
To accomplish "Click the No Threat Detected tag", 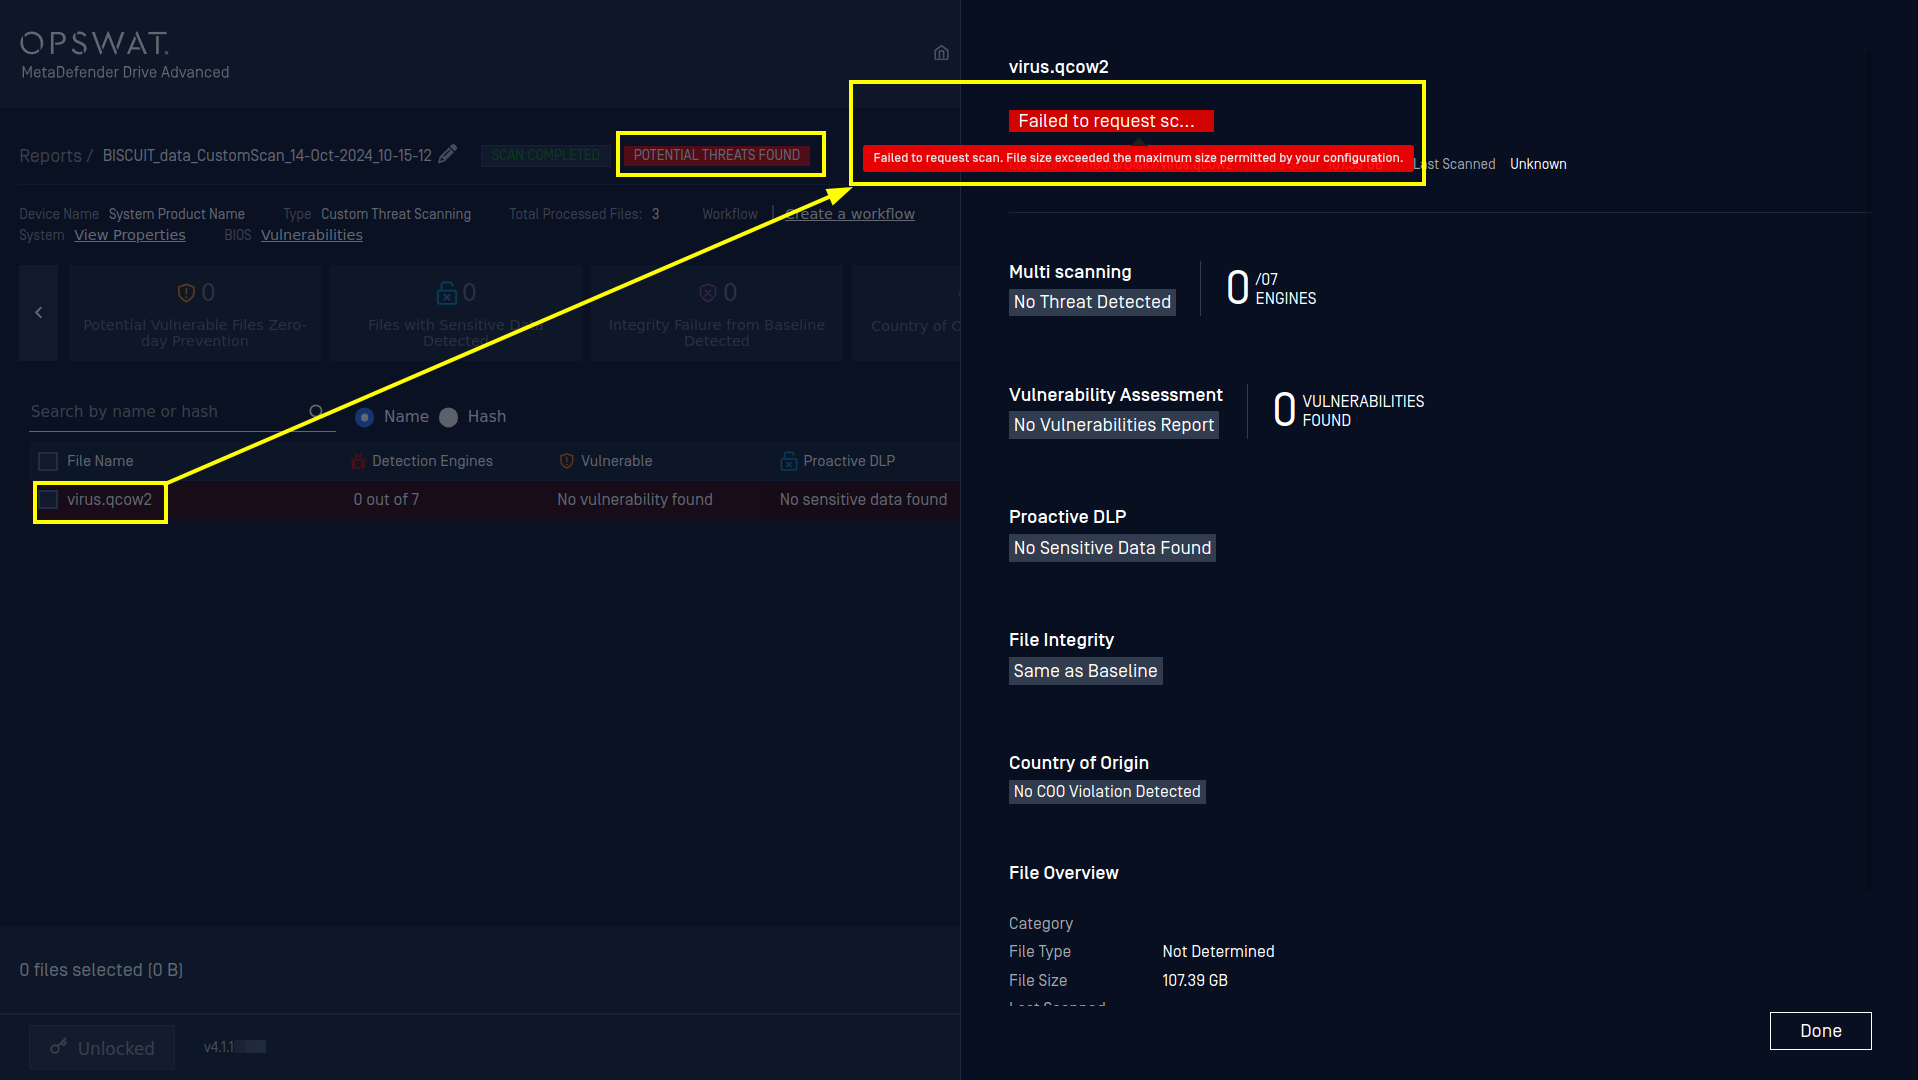I will pos(1092,302).
